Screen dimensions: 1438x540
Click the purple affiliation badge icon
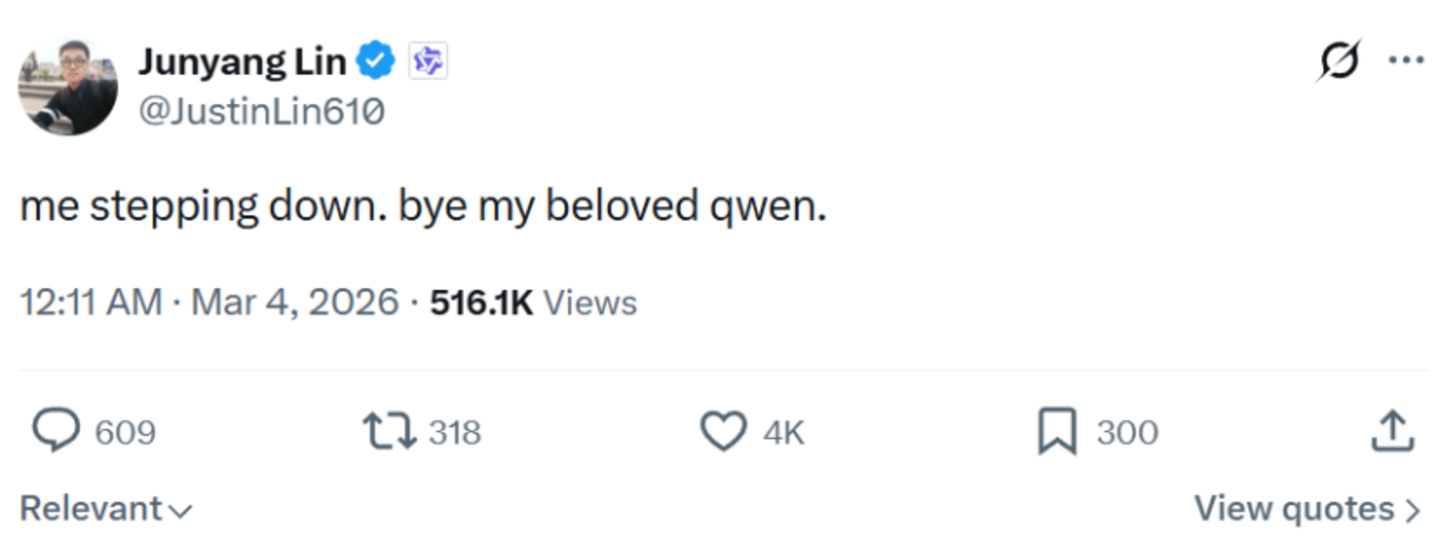429,62
